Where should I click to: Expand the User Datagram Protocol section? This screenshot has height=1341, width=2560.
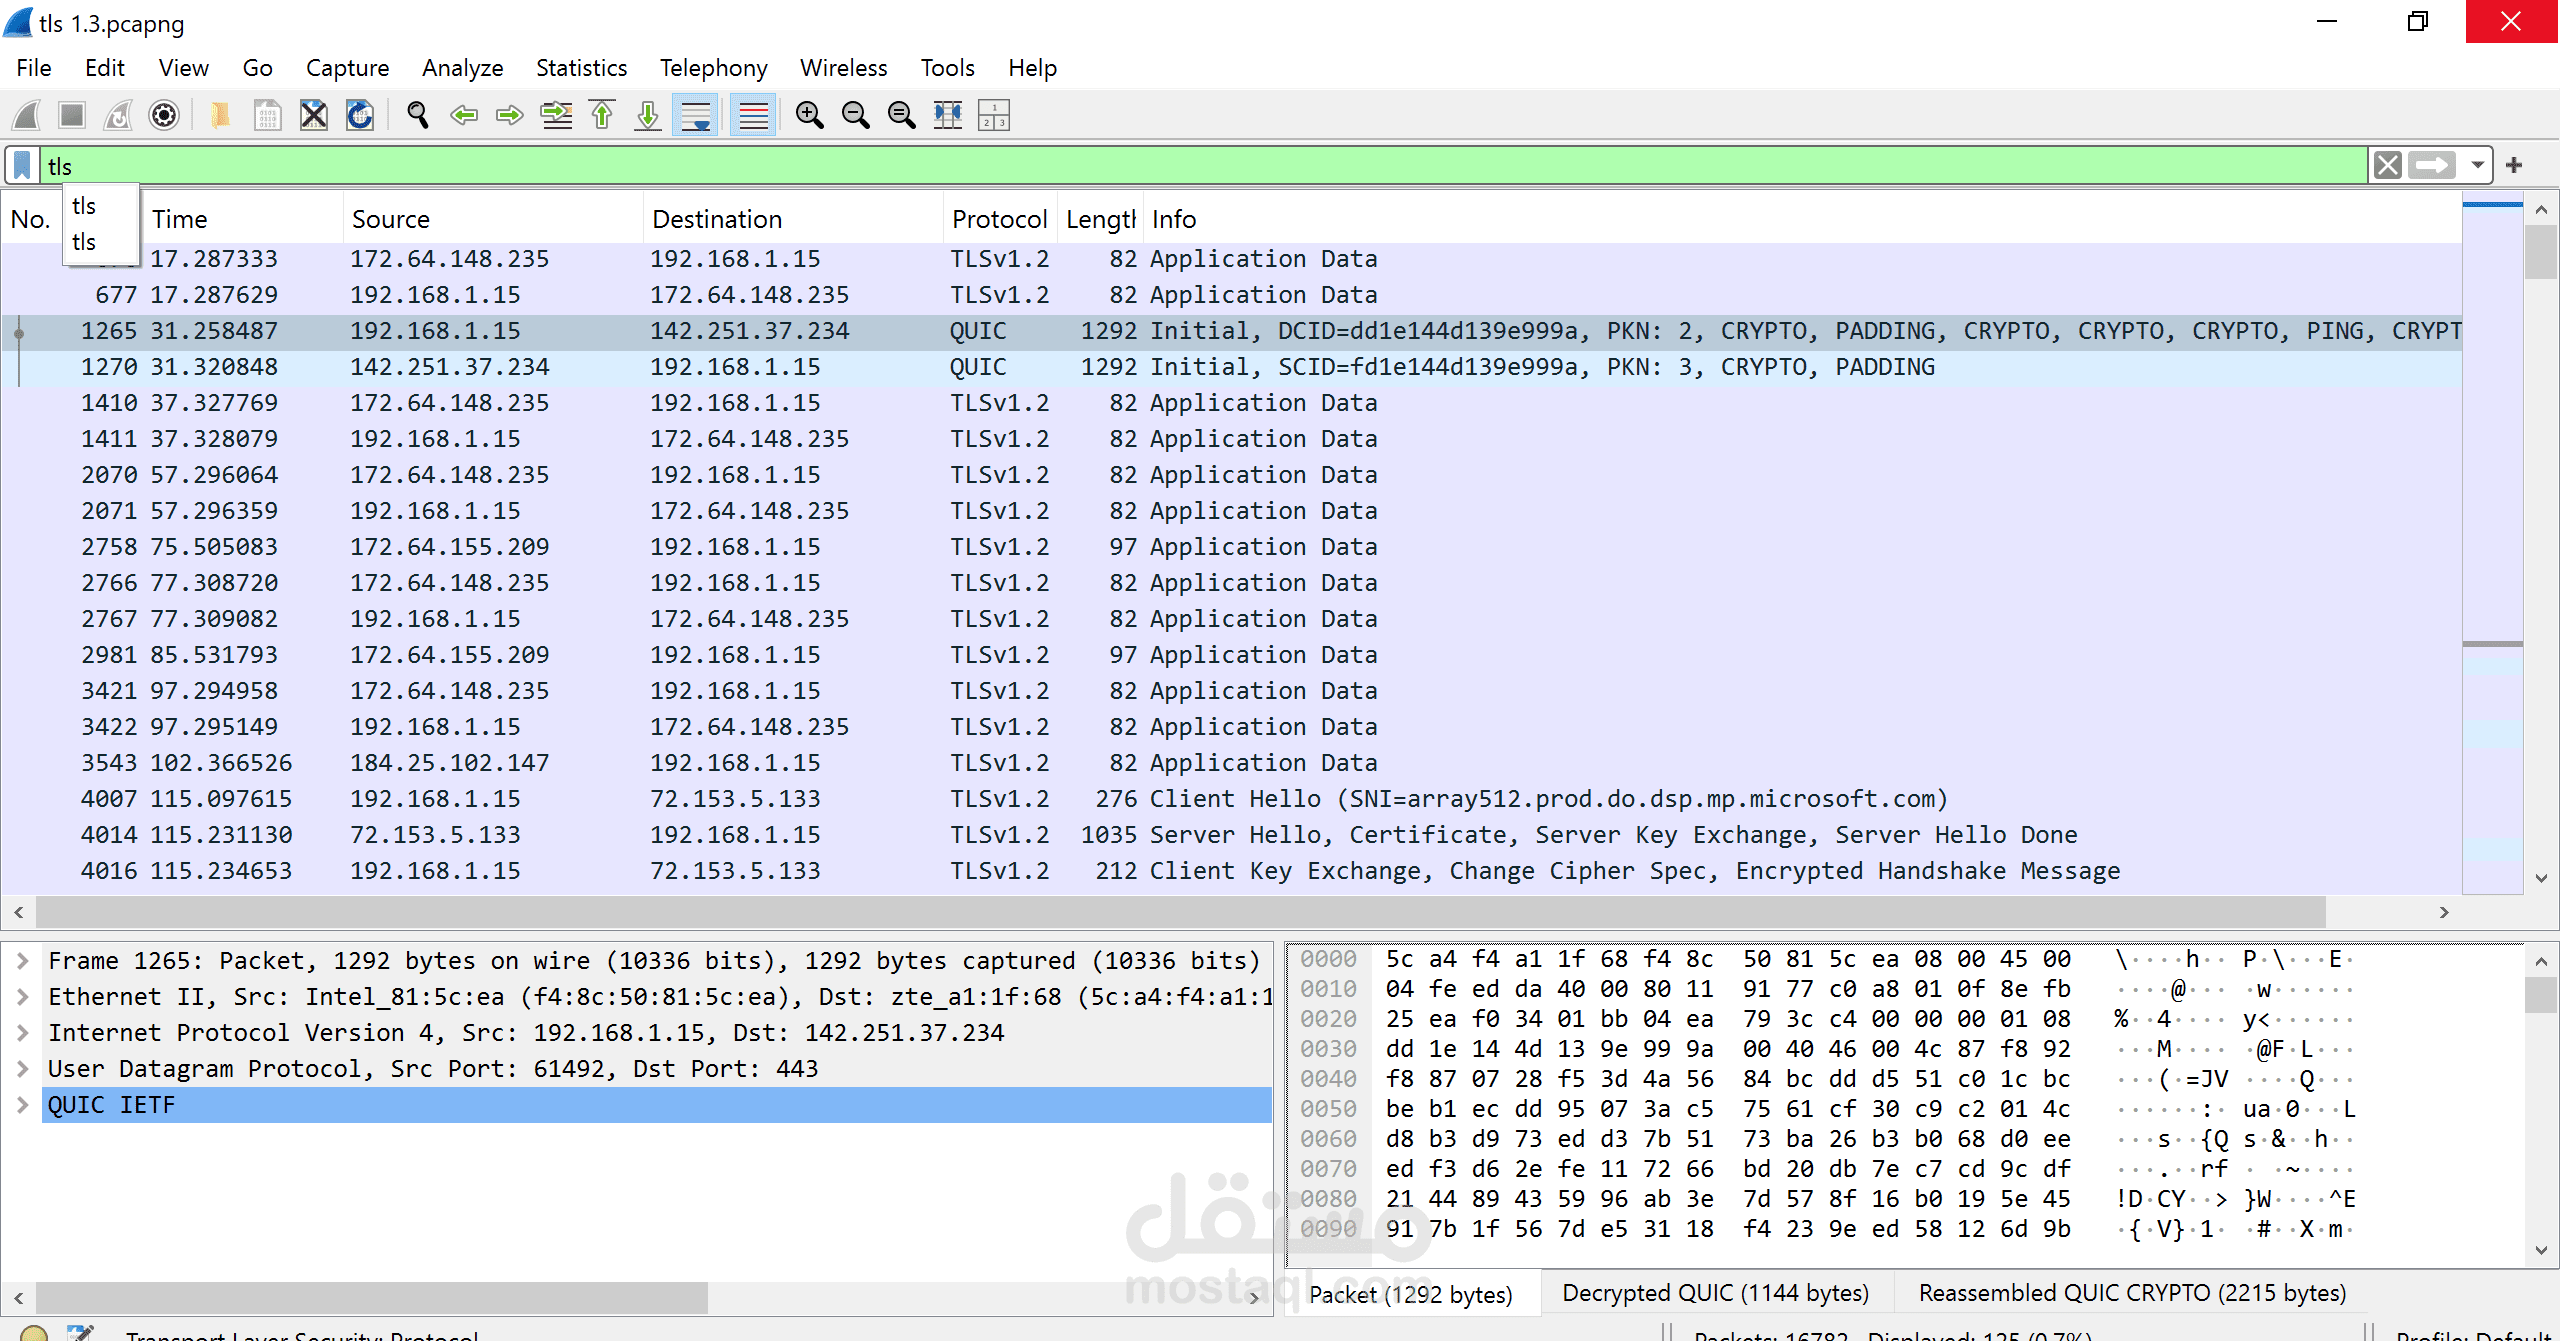(x=22, y=1069)
